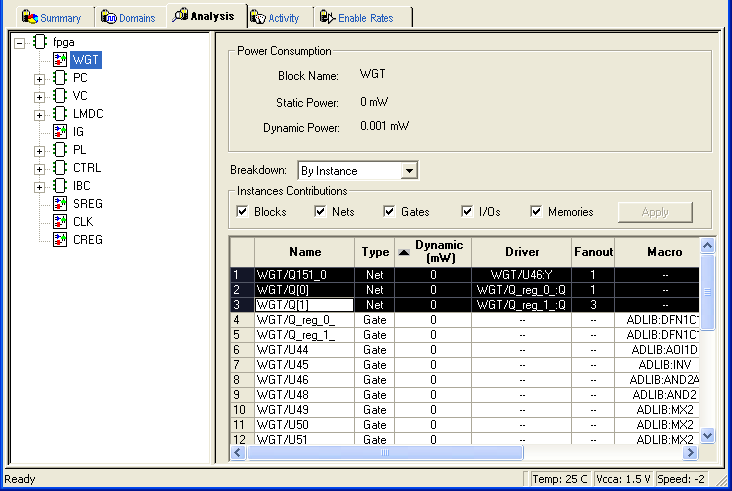Image resolution: width=732 pixels, height=491 pixels.
Task: Select the WGT/U49 table row
Action: pos(465,410)
